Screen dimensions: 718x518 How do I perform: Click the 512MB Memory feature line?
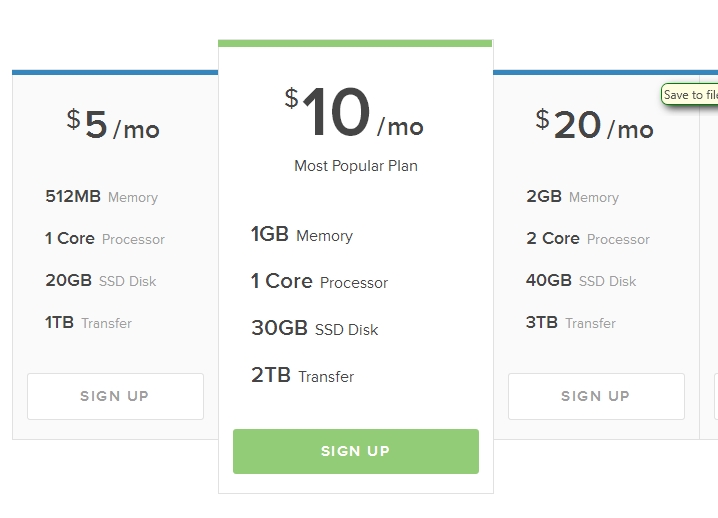coord(102,197)
